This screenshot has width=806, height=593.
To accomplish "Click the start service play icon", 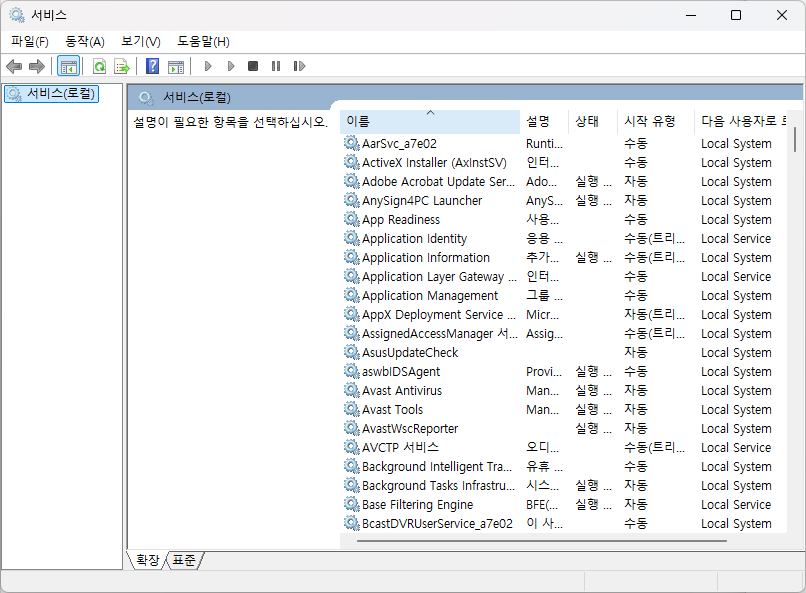I will (208, 66).
